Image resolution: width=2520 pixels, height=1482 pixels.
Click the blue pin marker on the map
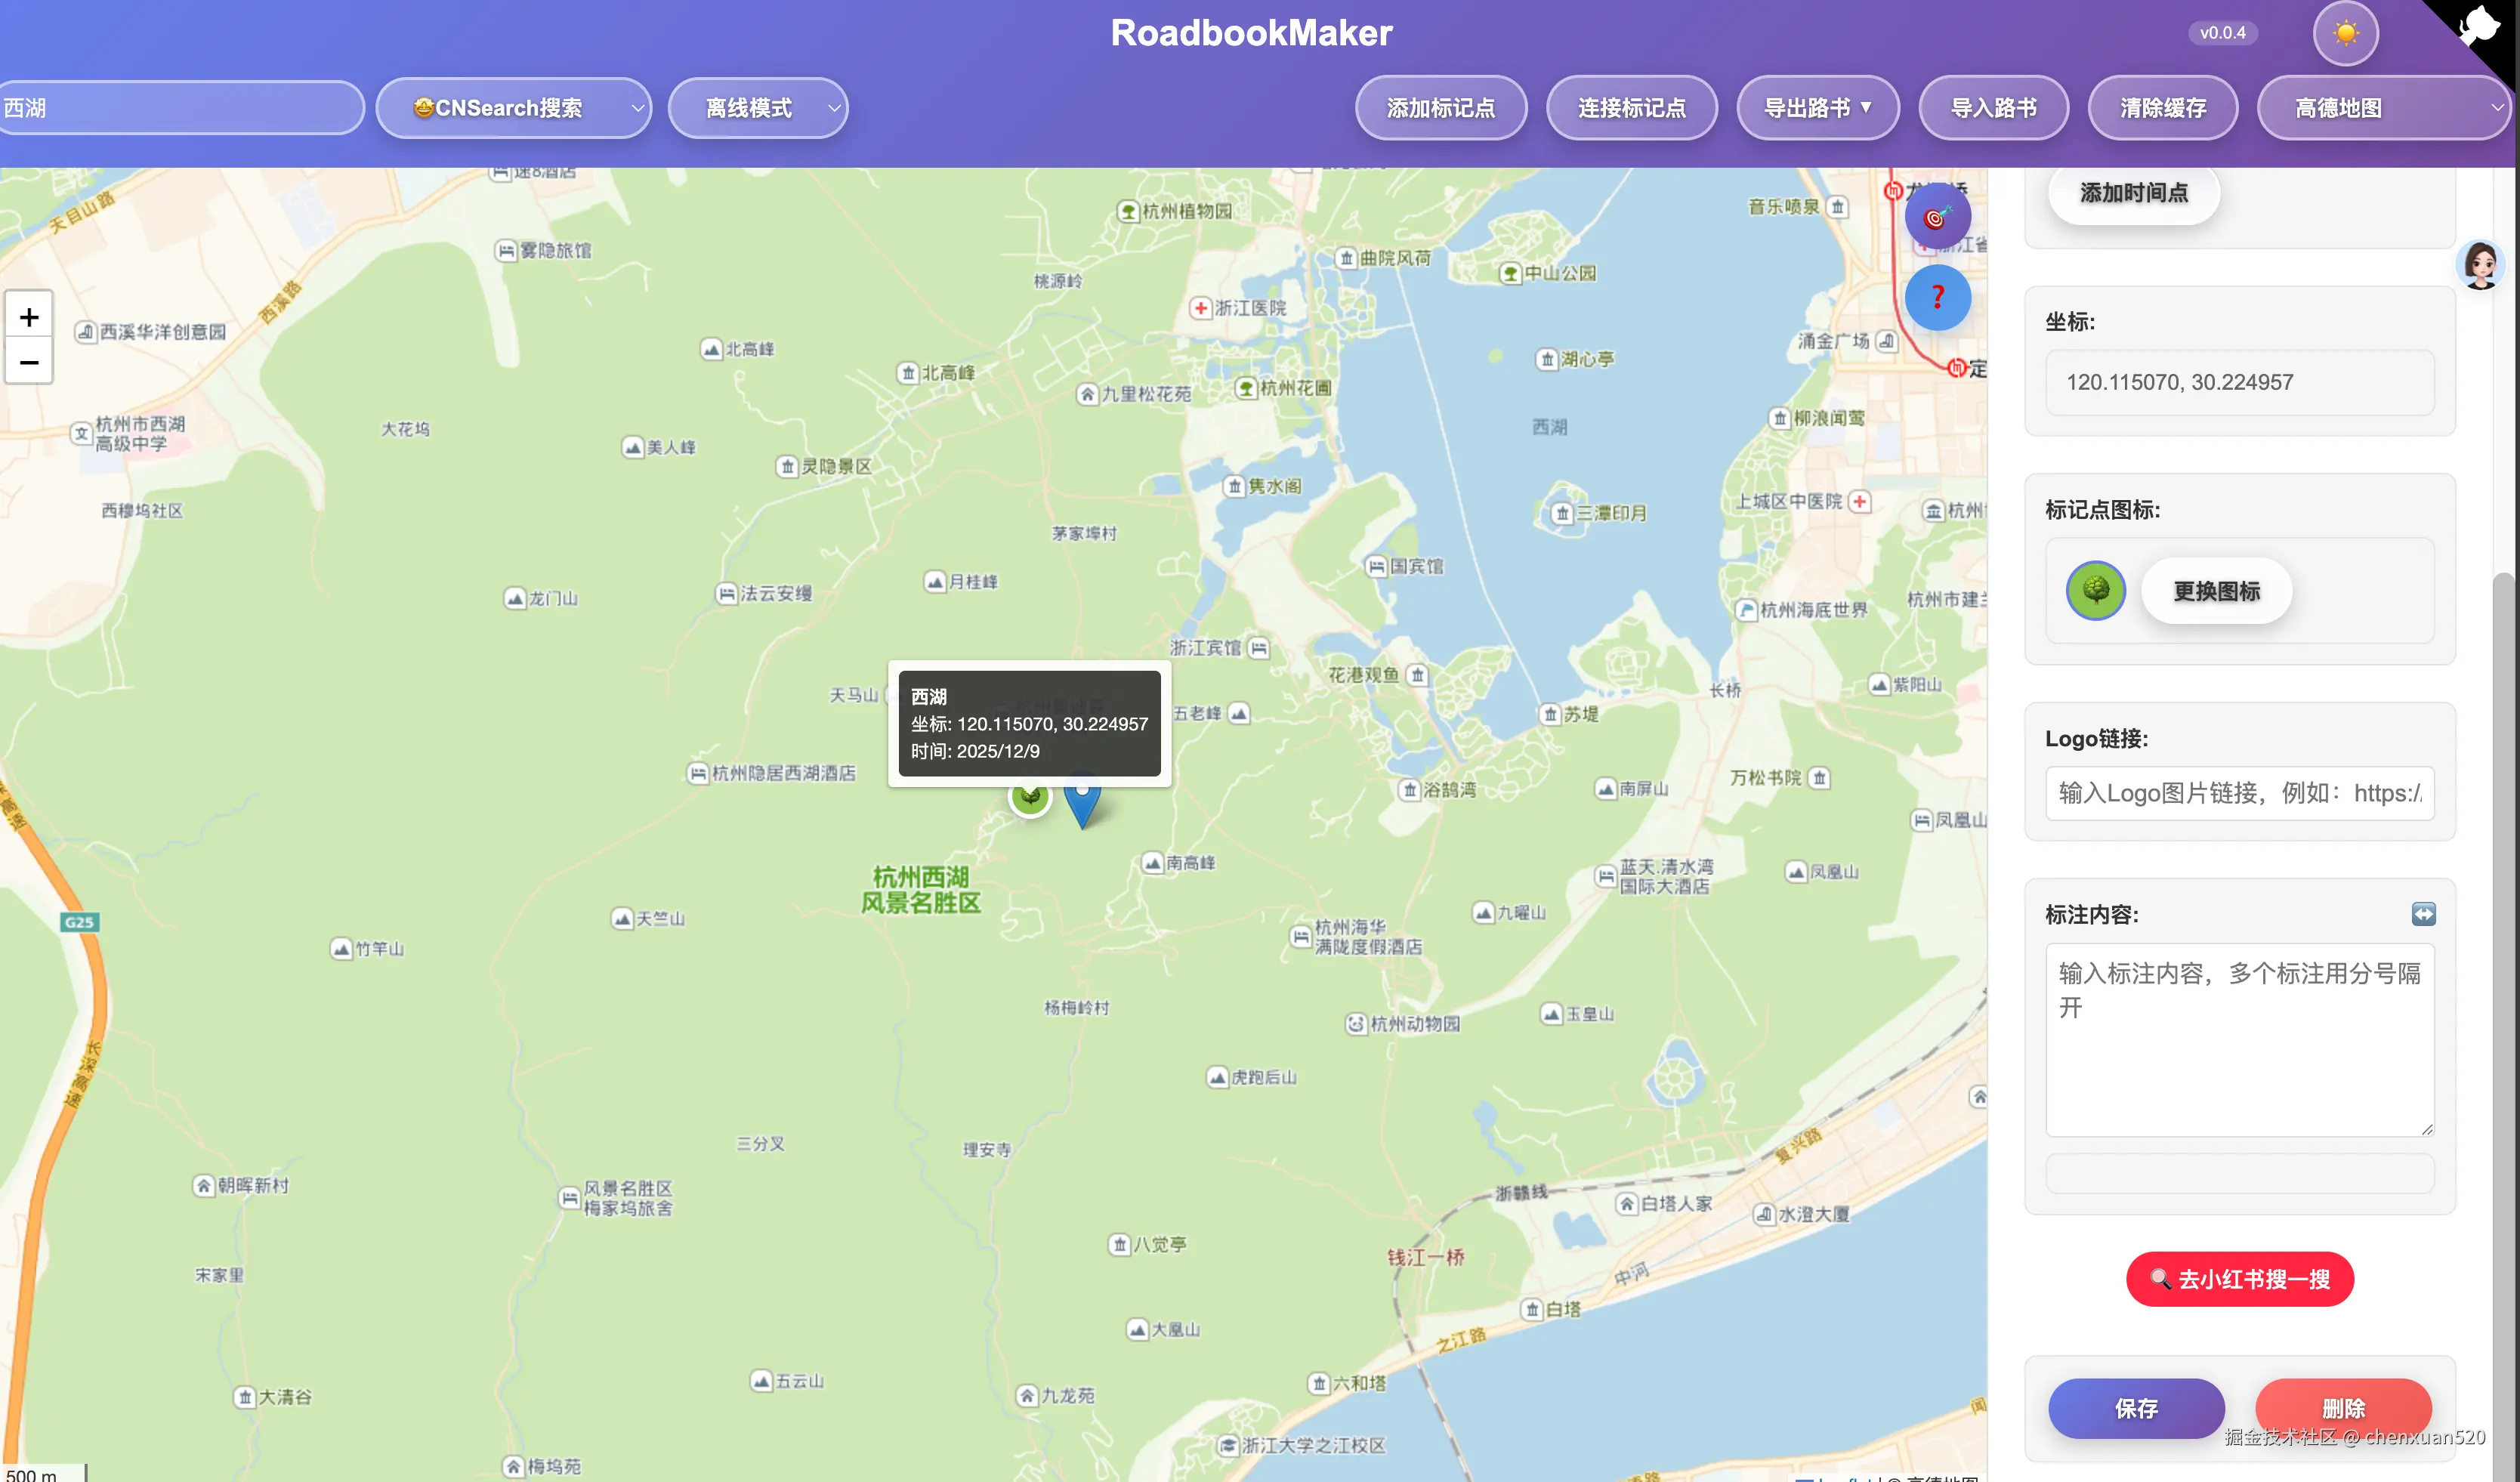[1082, 803]
